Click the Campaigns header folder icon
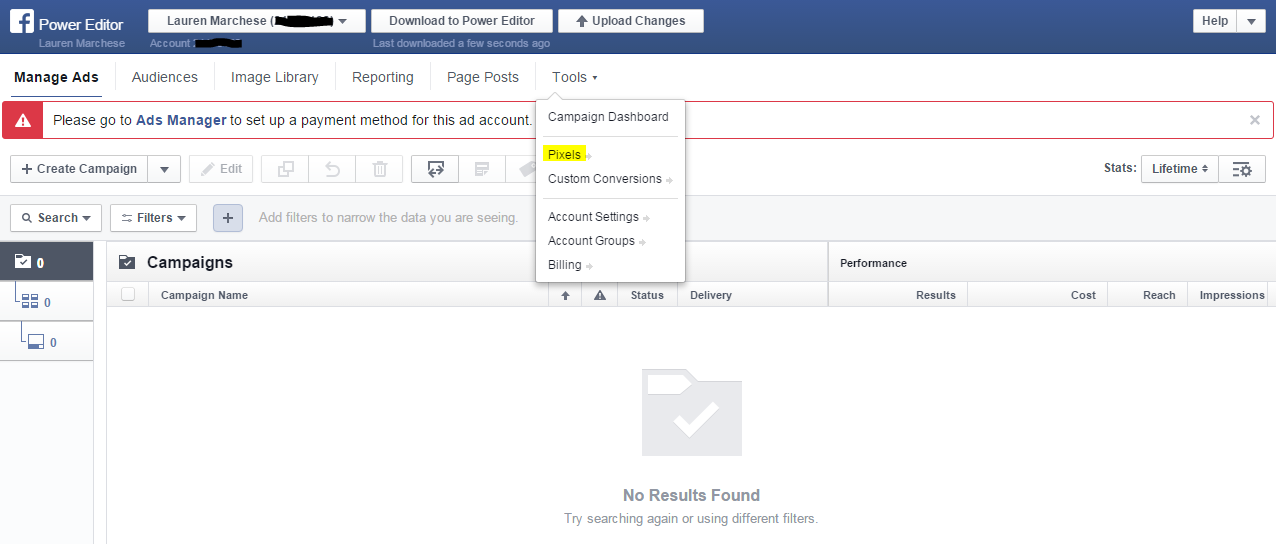The image size is (1276, 544). click(x=127, y=262)
